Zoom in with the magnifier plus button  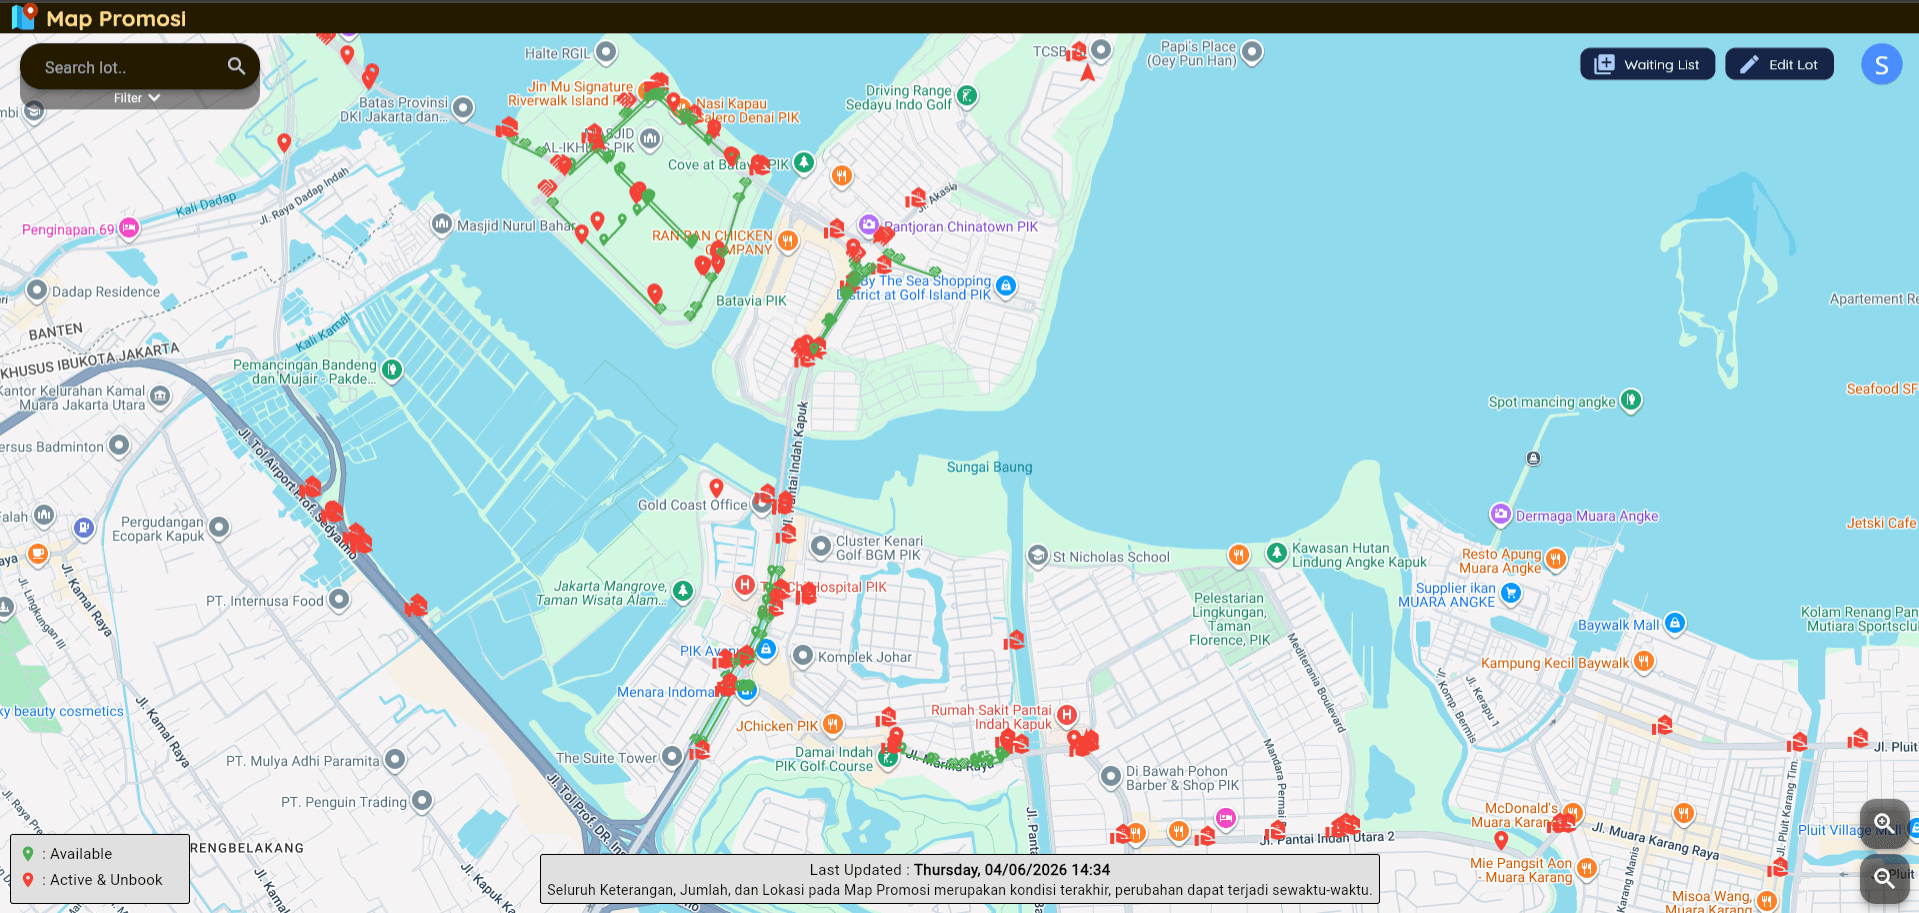click(1884, 823)
